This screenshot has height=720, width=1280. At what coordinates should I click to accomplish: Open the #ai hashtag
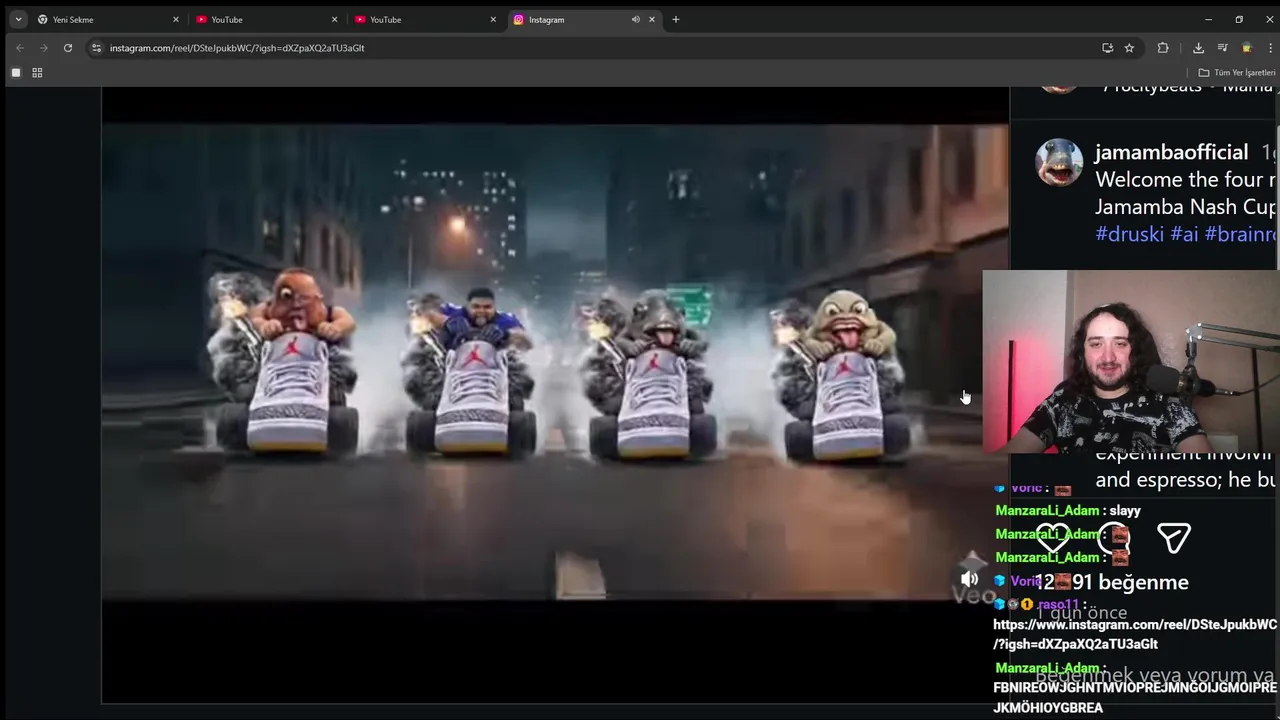pos(1184,233)
